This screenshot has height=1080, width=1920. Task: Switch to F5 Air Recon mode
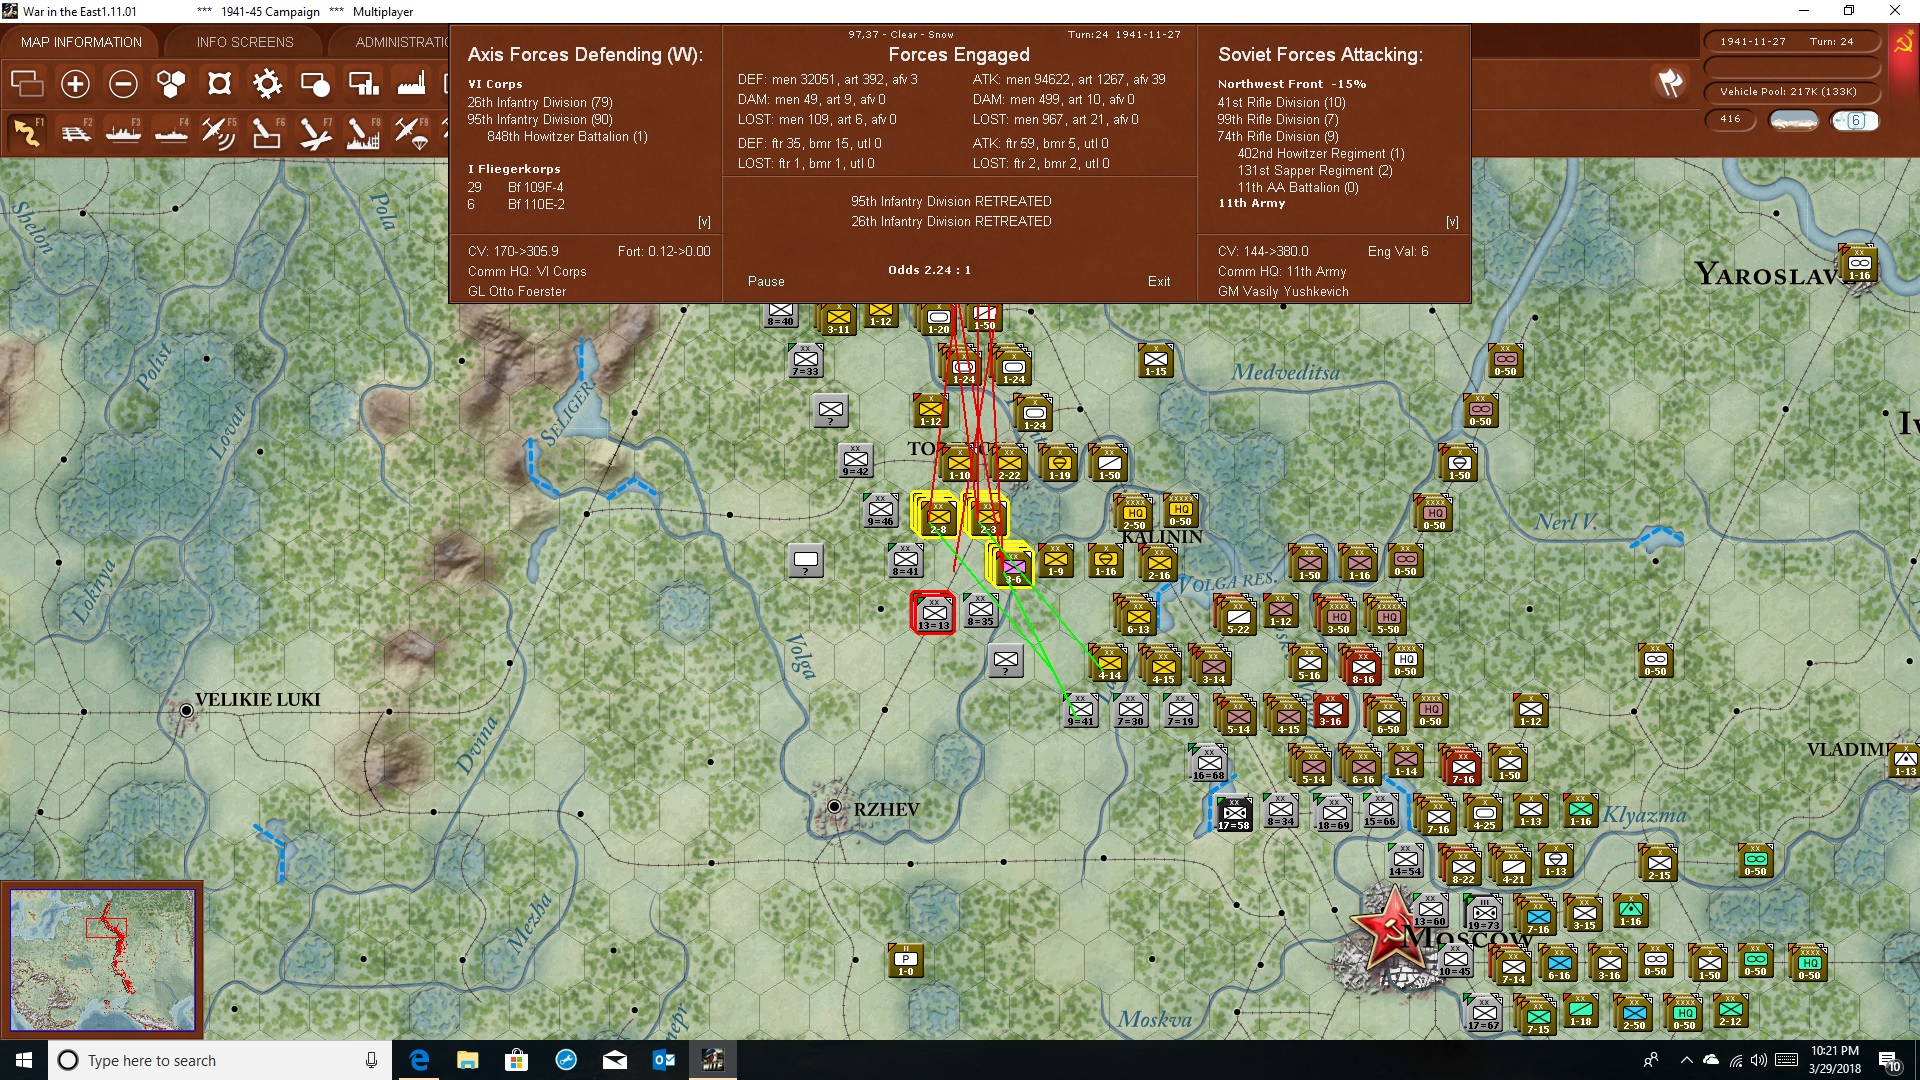click(x=219, y=132)
